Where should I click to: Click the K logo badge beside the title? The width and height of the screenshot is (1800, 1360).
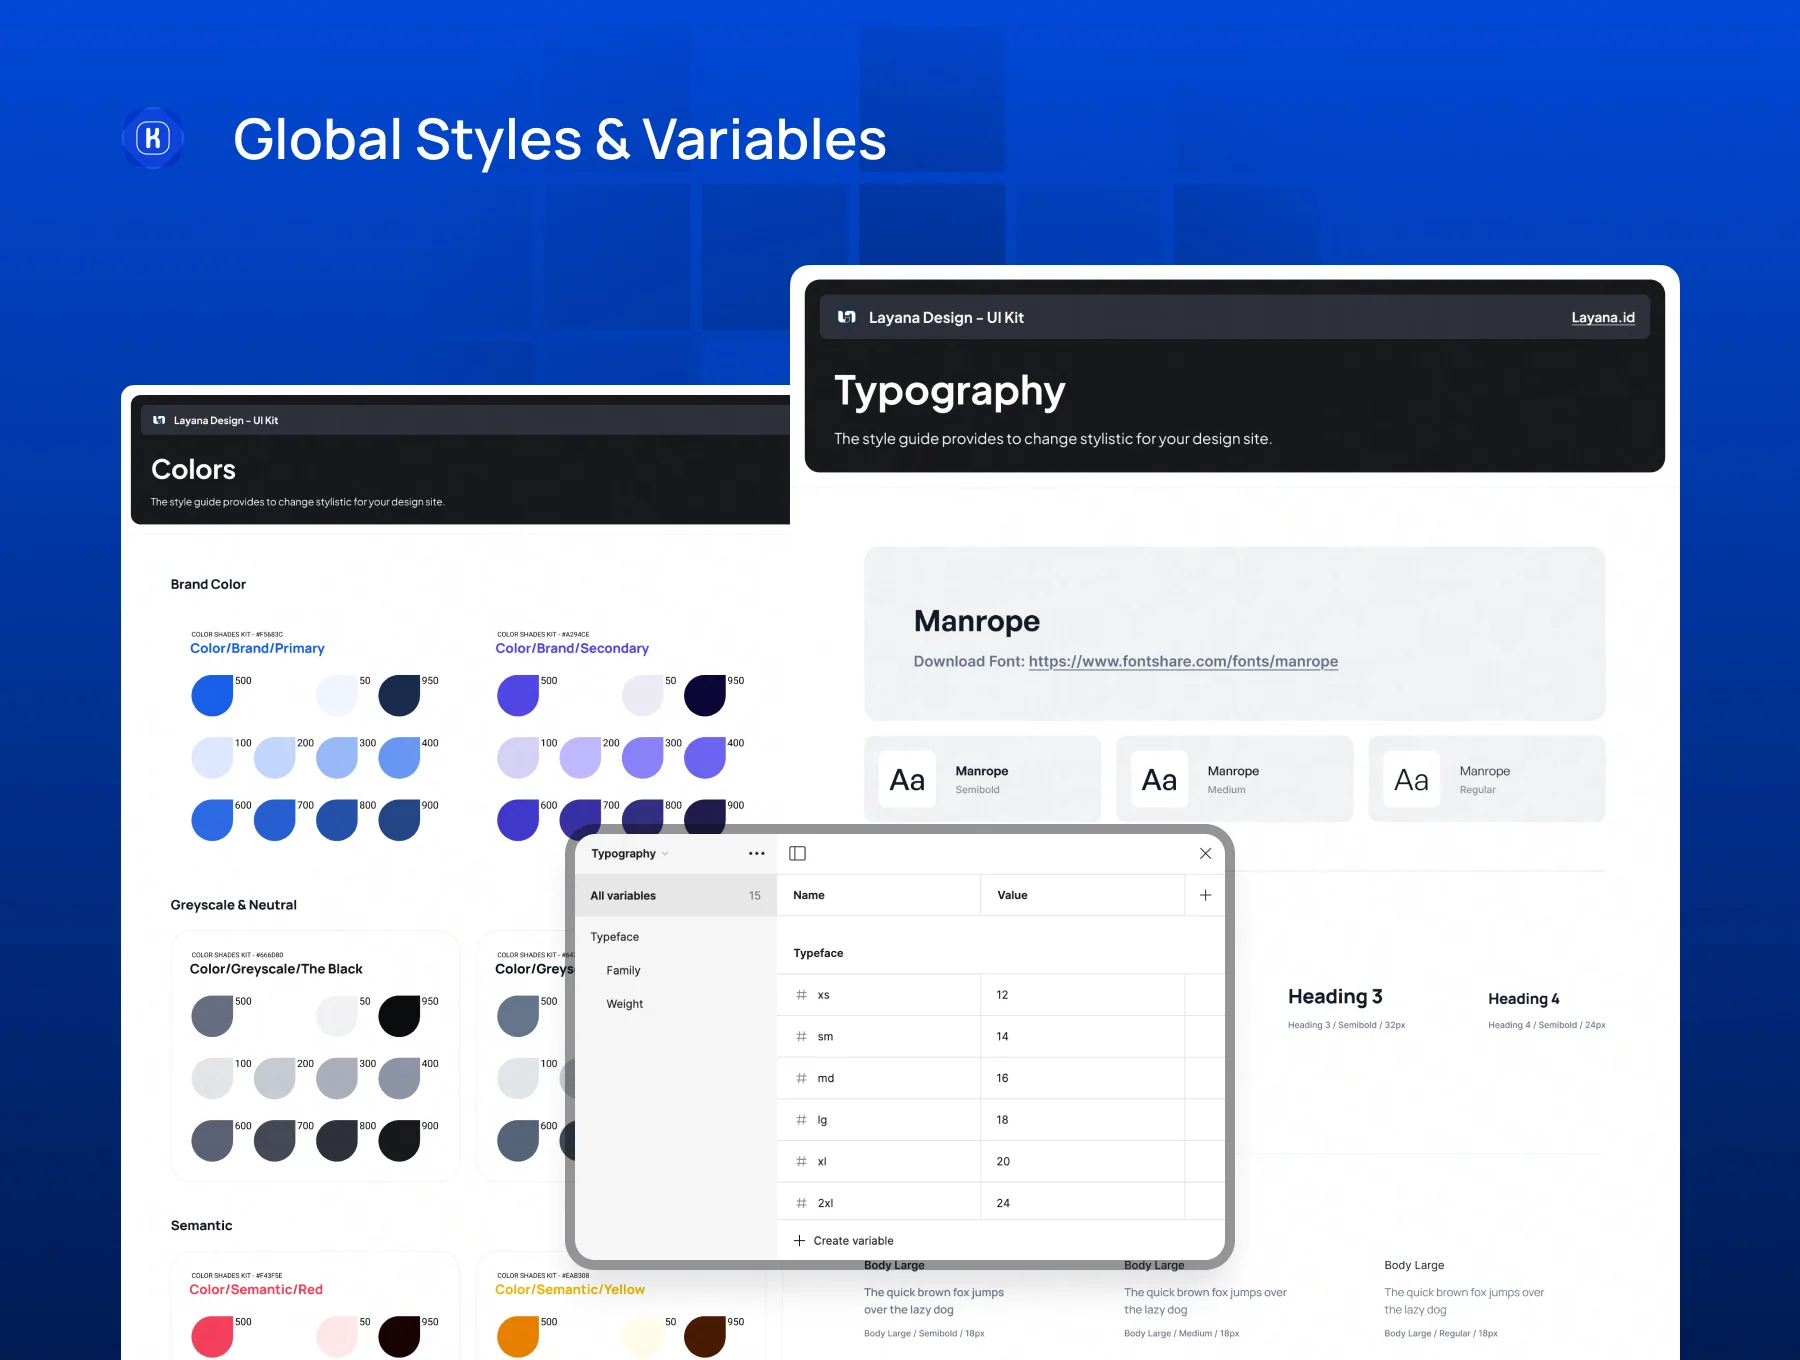pos(153,138)
